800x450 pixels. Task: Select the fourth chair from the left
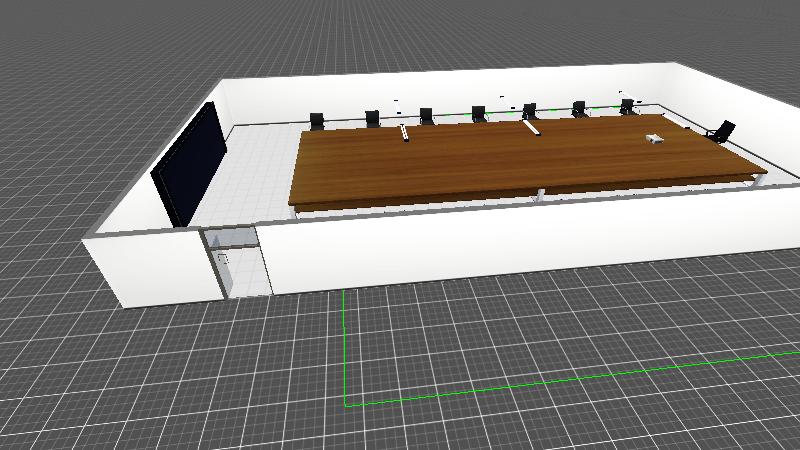click(x=478, y=114)
